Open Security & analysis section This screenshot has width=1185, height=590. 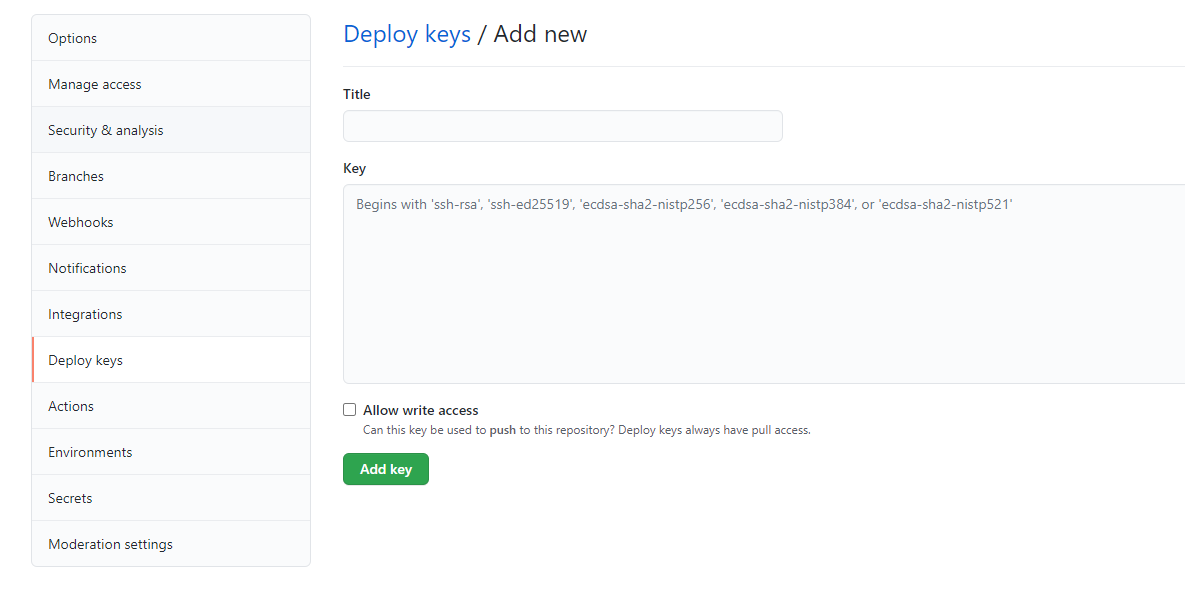(105, 130)
